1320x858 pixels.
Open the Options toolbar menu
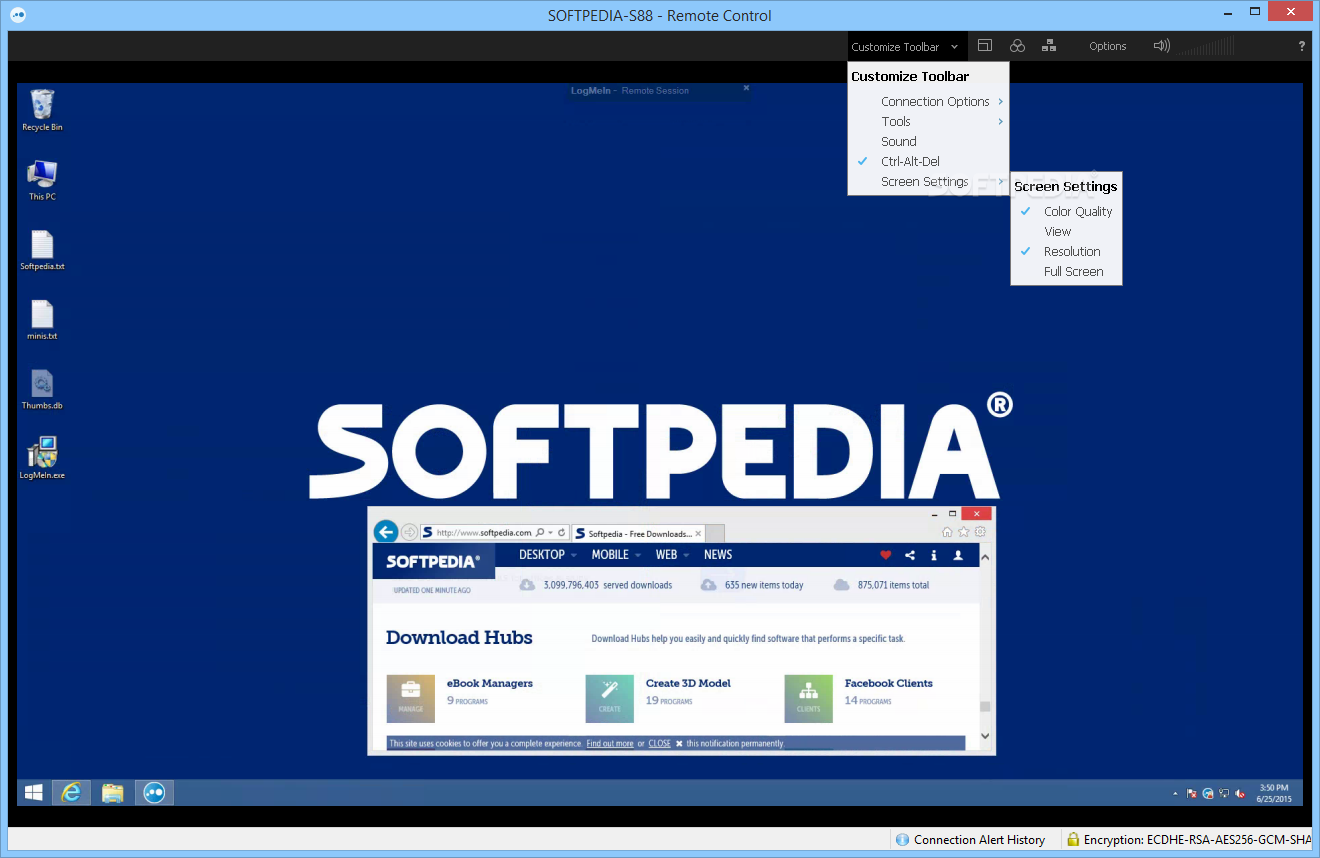point(1108,47)
